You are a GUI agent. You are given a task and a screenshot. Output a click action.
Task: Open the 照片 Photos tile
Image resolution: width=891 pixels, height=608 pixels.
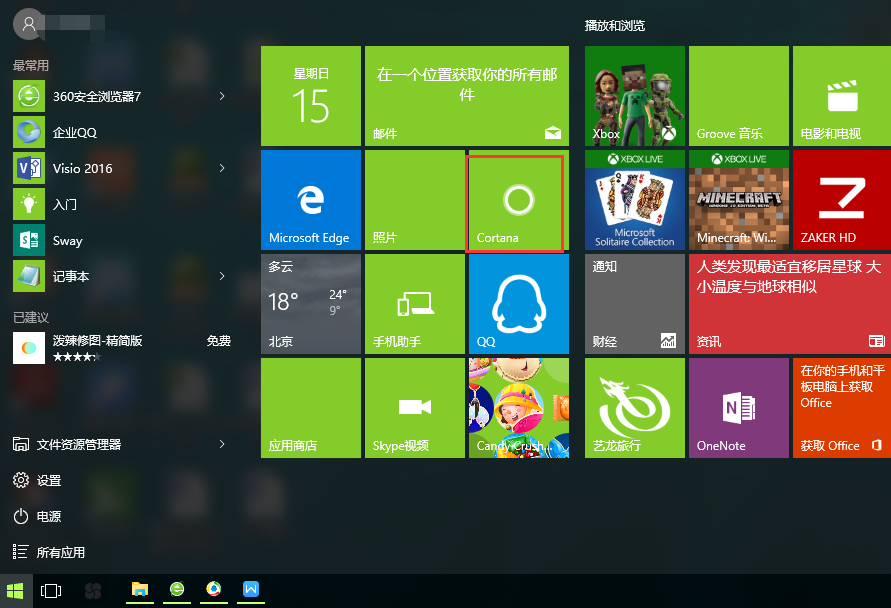415,200
